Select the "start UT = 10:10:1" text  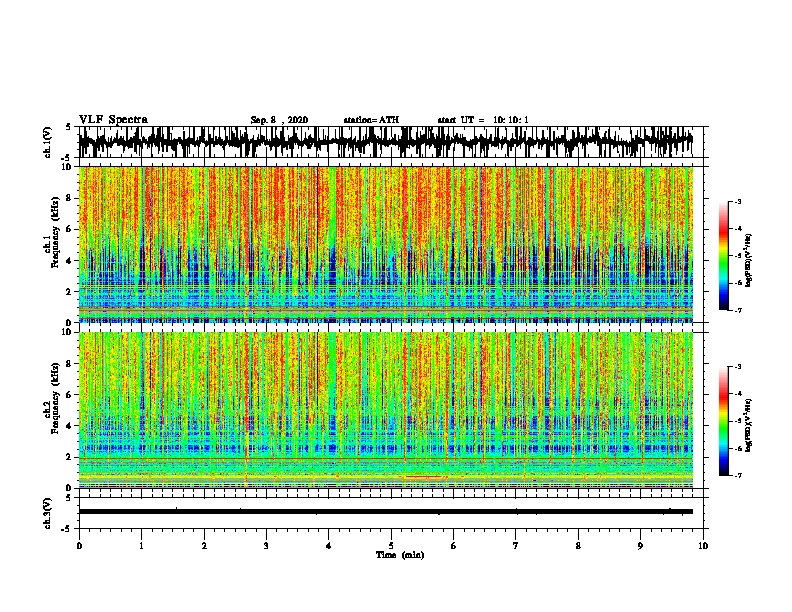pos(483,120)
